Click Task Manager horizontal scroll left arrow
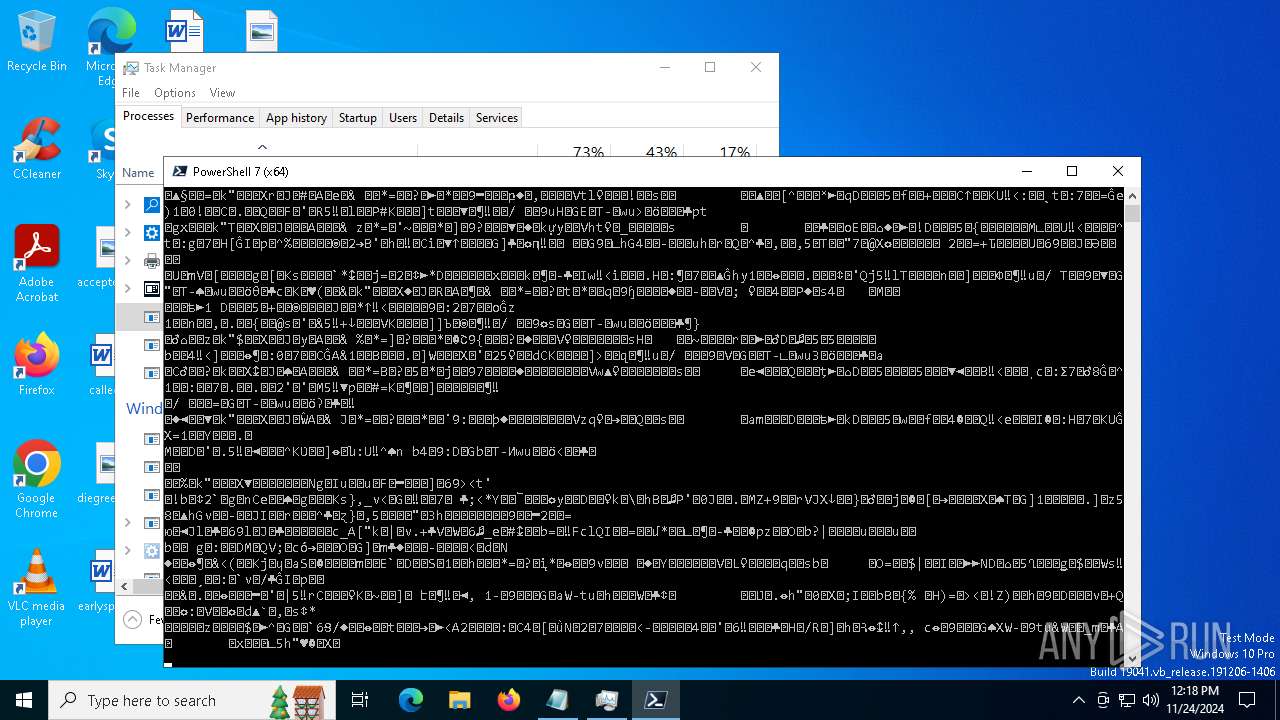The width and height of the screenshot is (1280, 720). point(125,587)
